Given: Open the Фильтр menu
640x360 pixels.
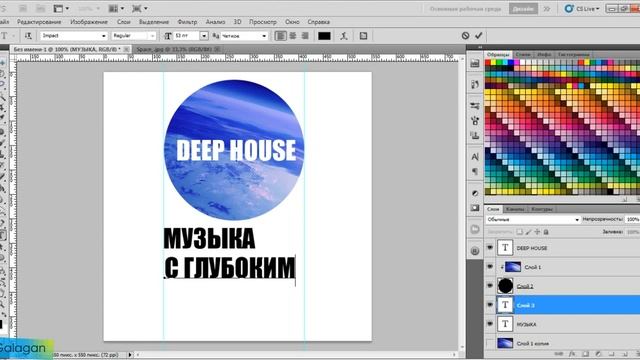Looking at the screenshot, I should point(187,22).
